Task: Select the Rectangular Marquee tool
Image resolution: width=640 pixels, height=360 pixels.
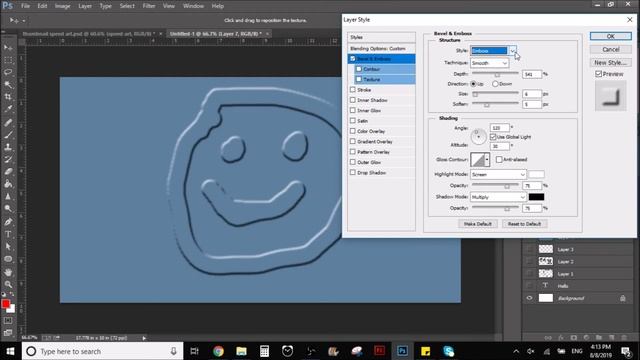Action: [x=8, y=60]
